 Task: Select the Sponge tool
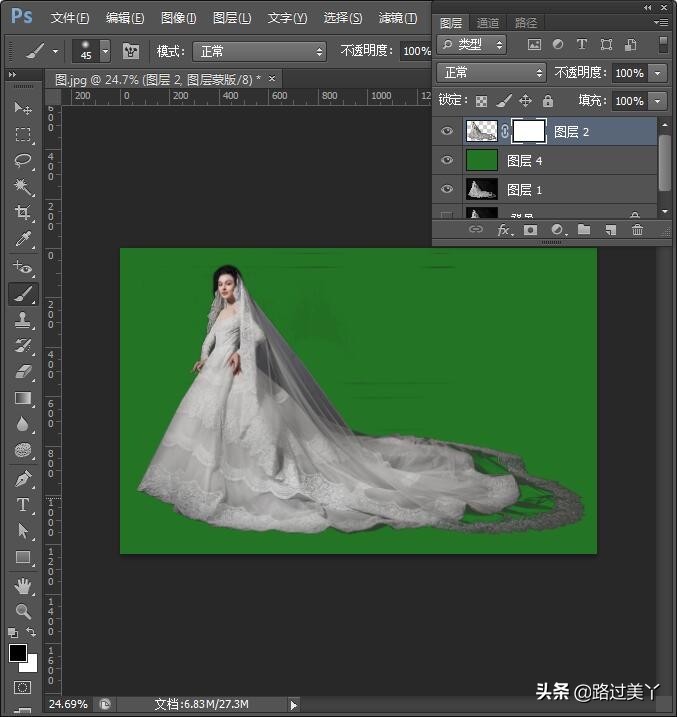point(22,450)
